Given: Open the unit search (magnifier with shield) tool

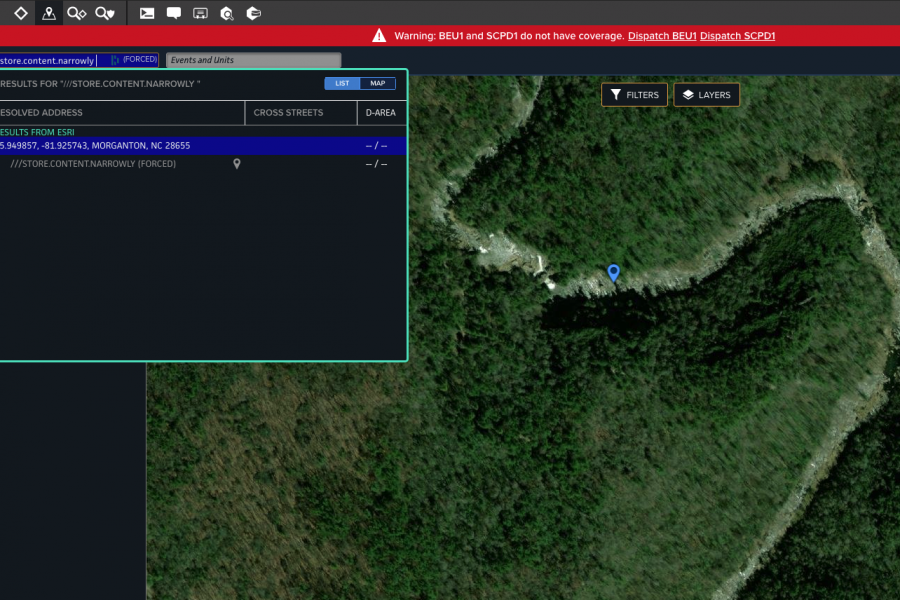Looking at the screenshot, I should (104, 13).
